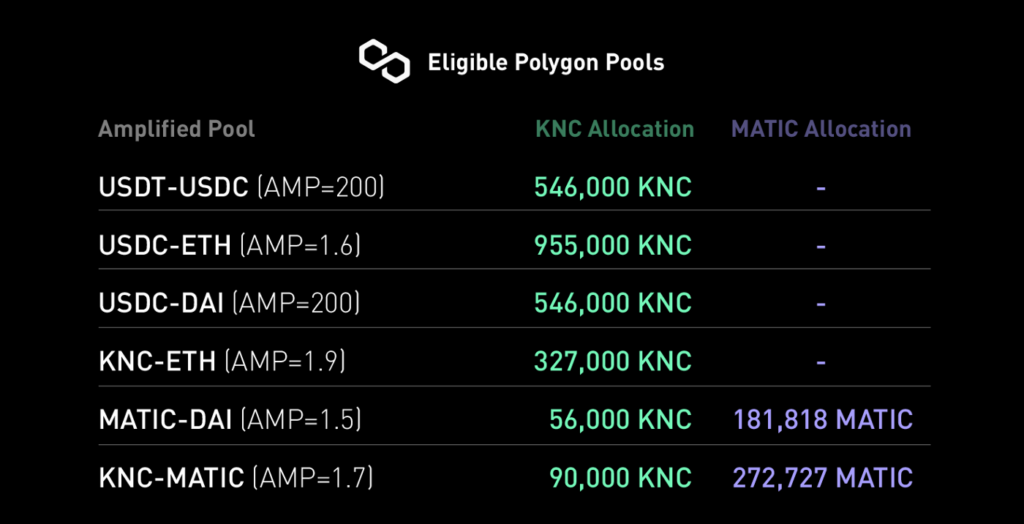Select the USDT-USDC pool row

pyautogui.click(x=514, y=188)
